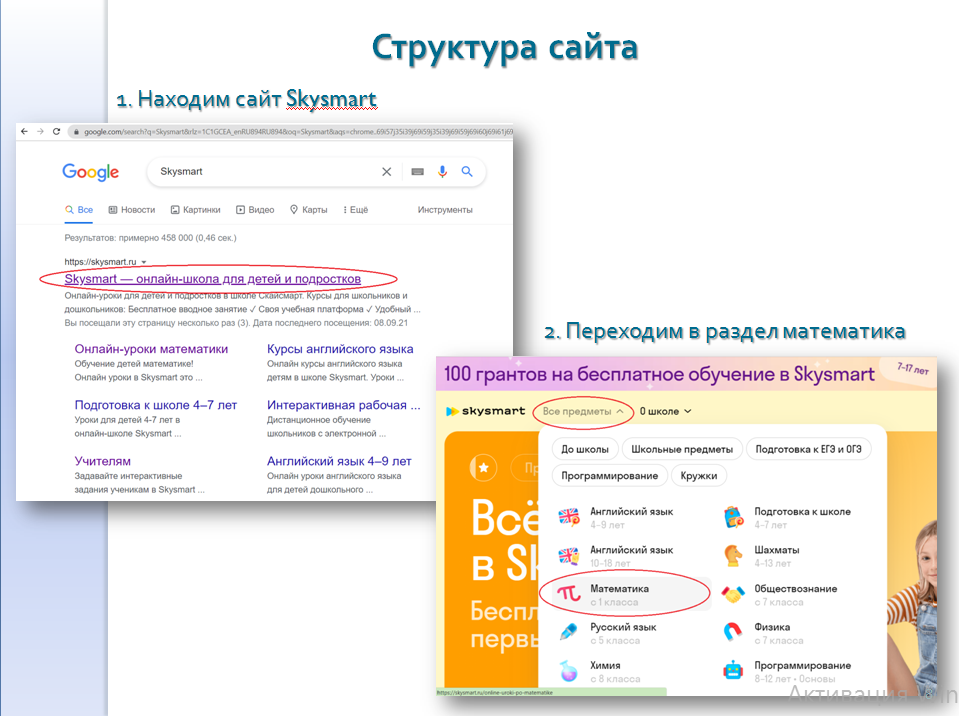
Task: Click the browser back arrow
Action: coord(22,131)
